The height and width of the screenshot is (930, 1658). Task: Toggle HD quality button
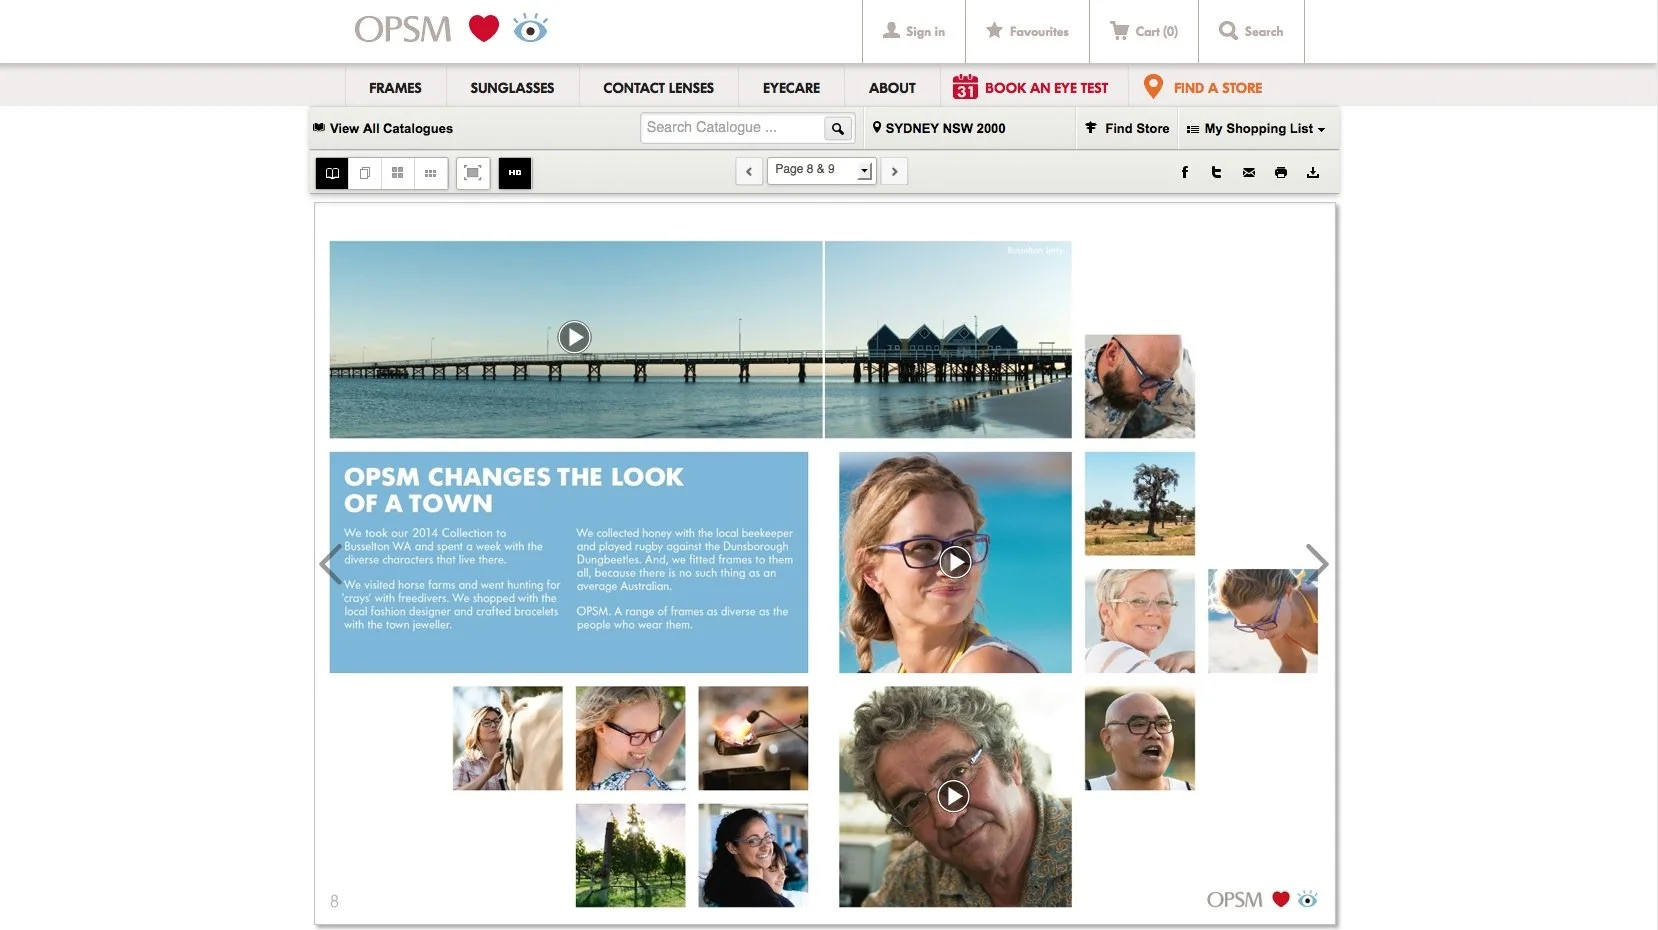[515, 173]
